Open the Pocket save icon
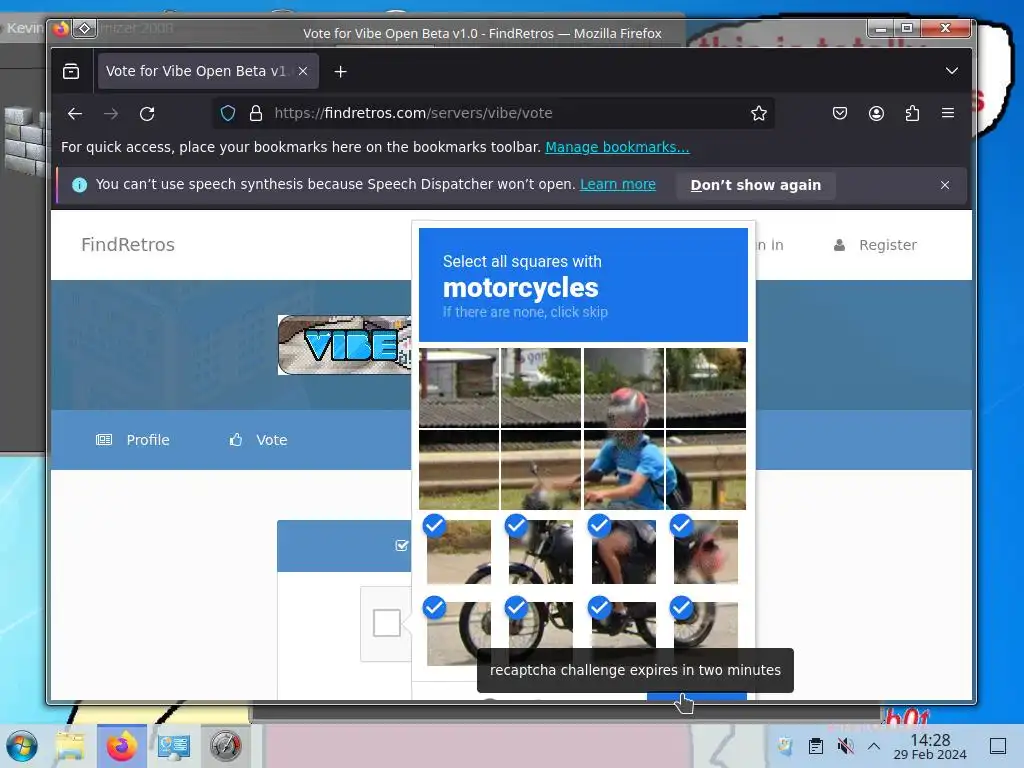The width and height of the screenshot is (1024, 768). click(840, 113)
